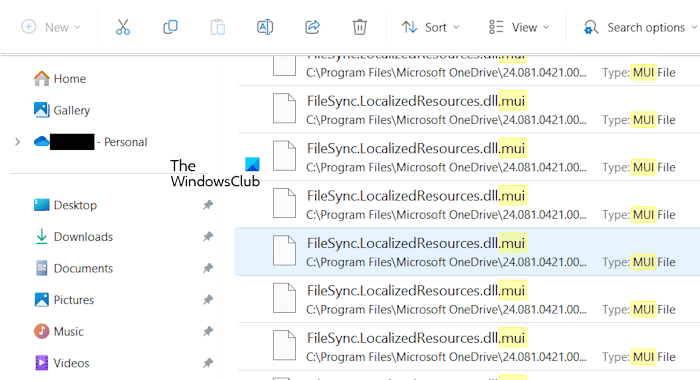Click the Paste clipboard icon
700x380 pixels.
[x=217, y=27]
